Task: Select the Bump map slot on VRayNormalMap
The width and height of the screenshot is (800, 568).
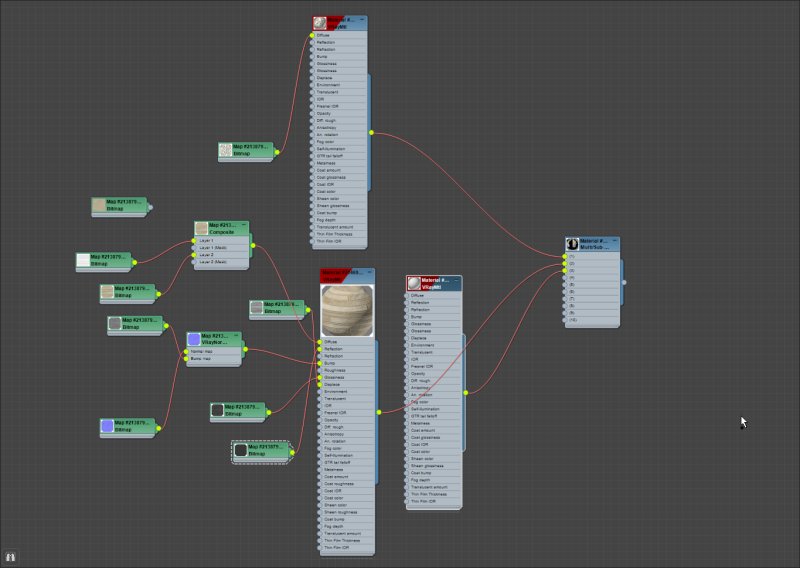Action: tap(203, 359)
